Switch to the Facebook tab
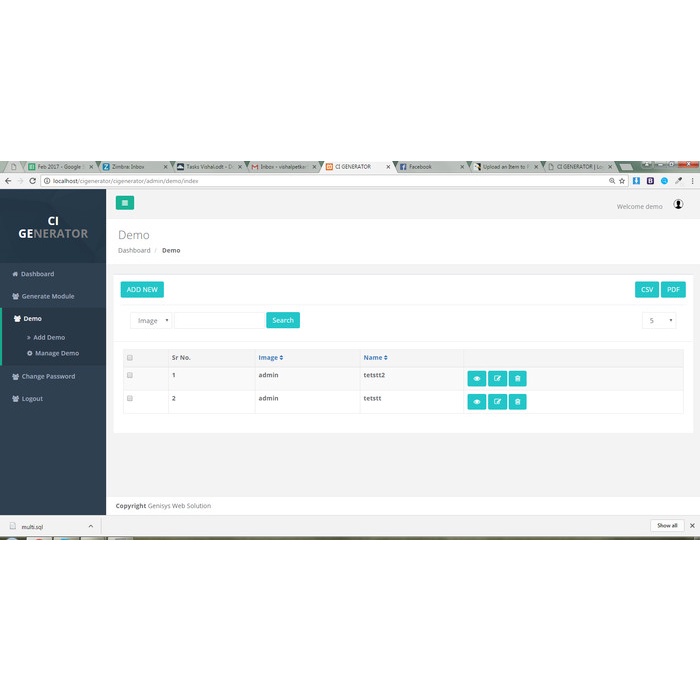 (431, 167)
